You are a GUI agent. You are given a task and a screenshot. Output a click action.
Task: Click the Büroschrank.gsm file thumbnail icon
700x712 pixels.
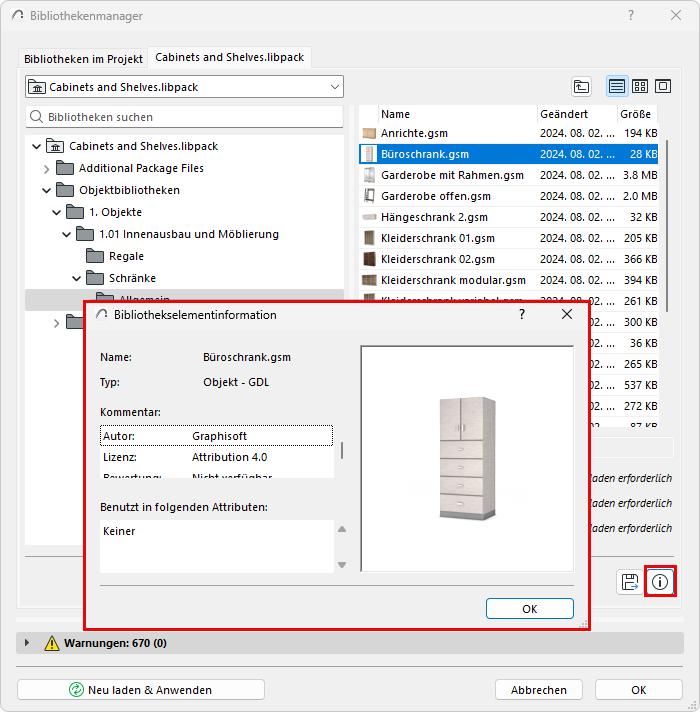coord(370,154)
